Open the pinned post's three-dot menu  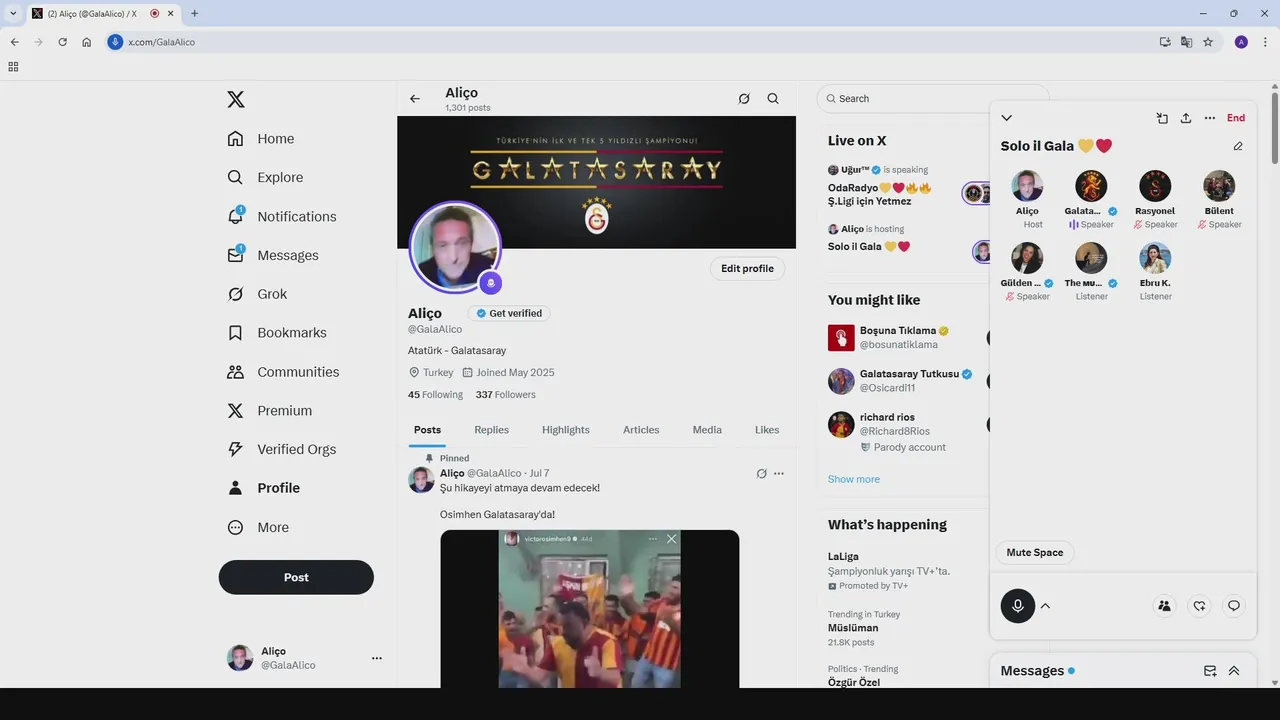click(x=779, y=474)
